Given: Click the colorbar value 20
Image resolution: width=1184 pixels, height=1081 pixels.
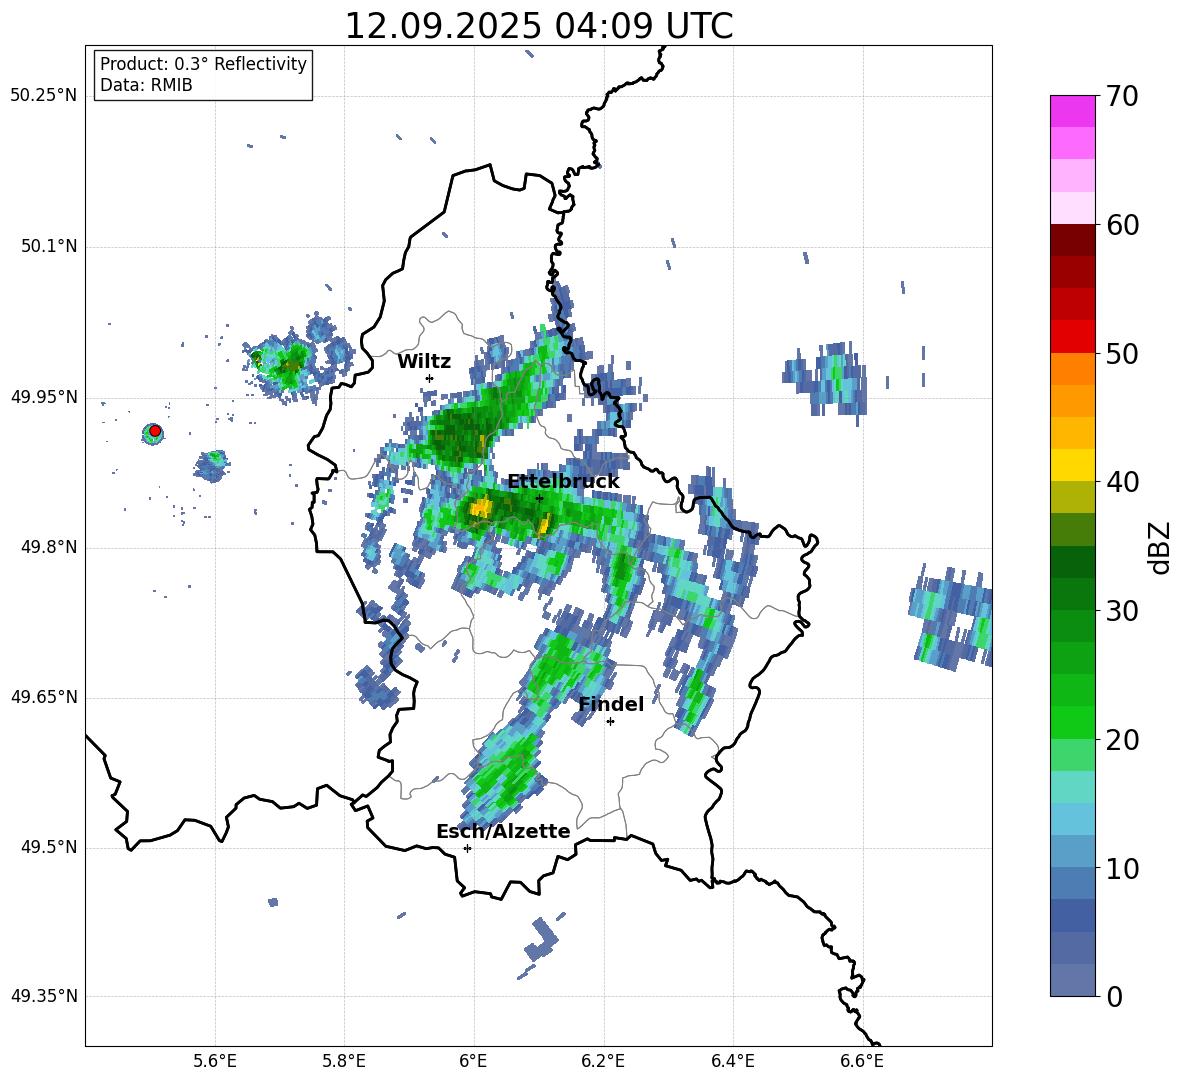Looking at the screenshot, I should pyautogui.click(x=1122, y=740).
